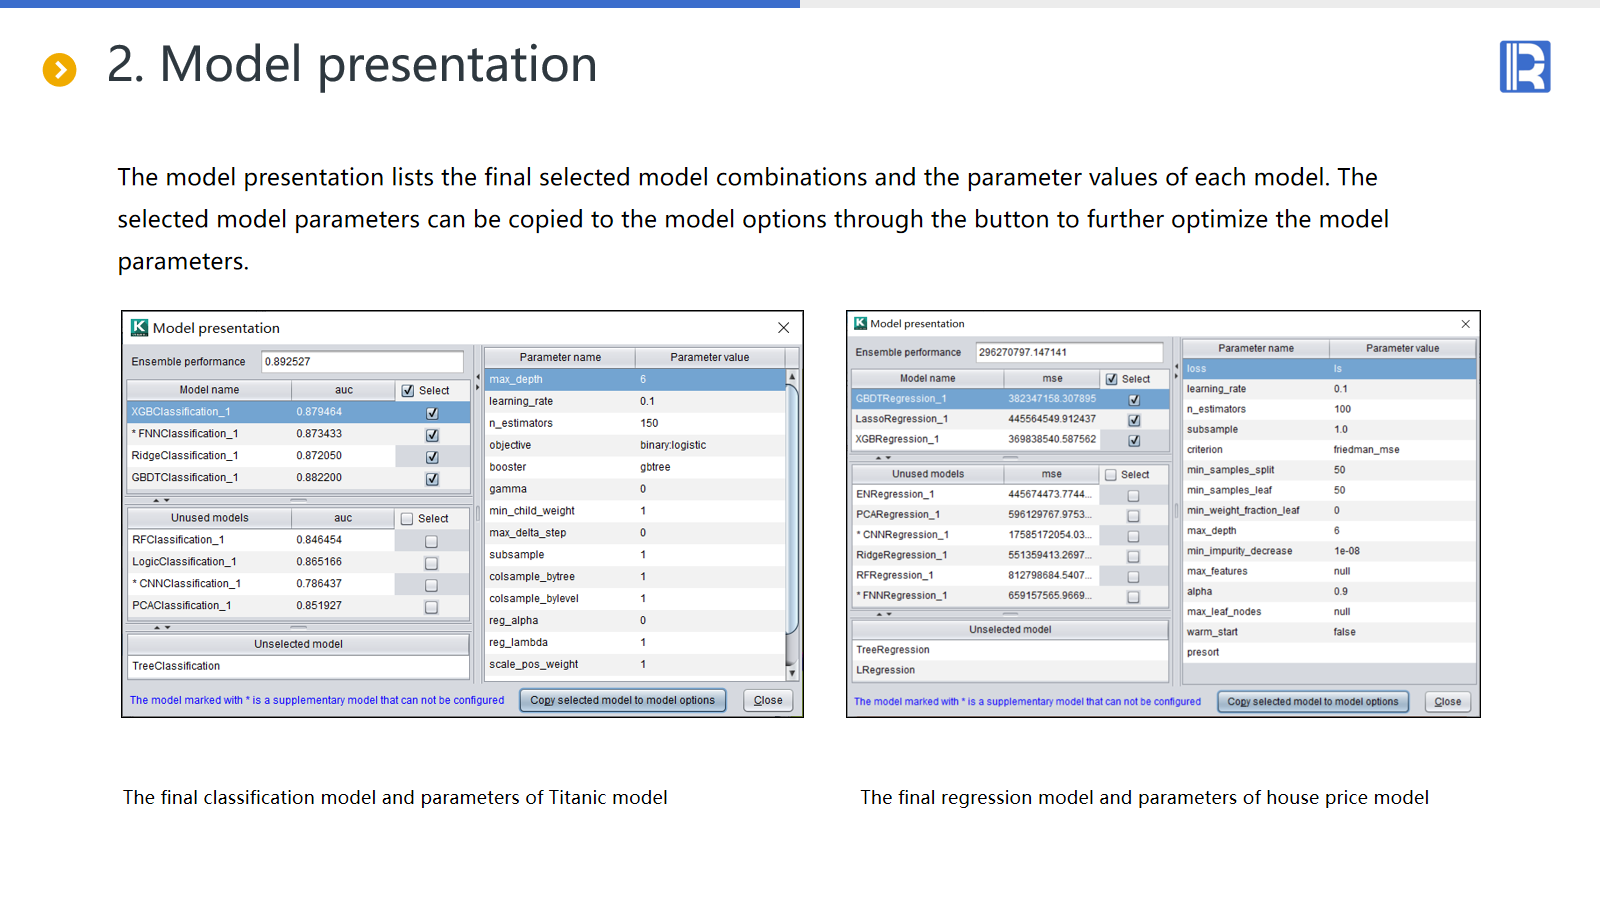The height and width of the screenshot is (900, 1600).
Task: Click the scroll-up arrow beside max_depth value 6
Action: [792, 378]
